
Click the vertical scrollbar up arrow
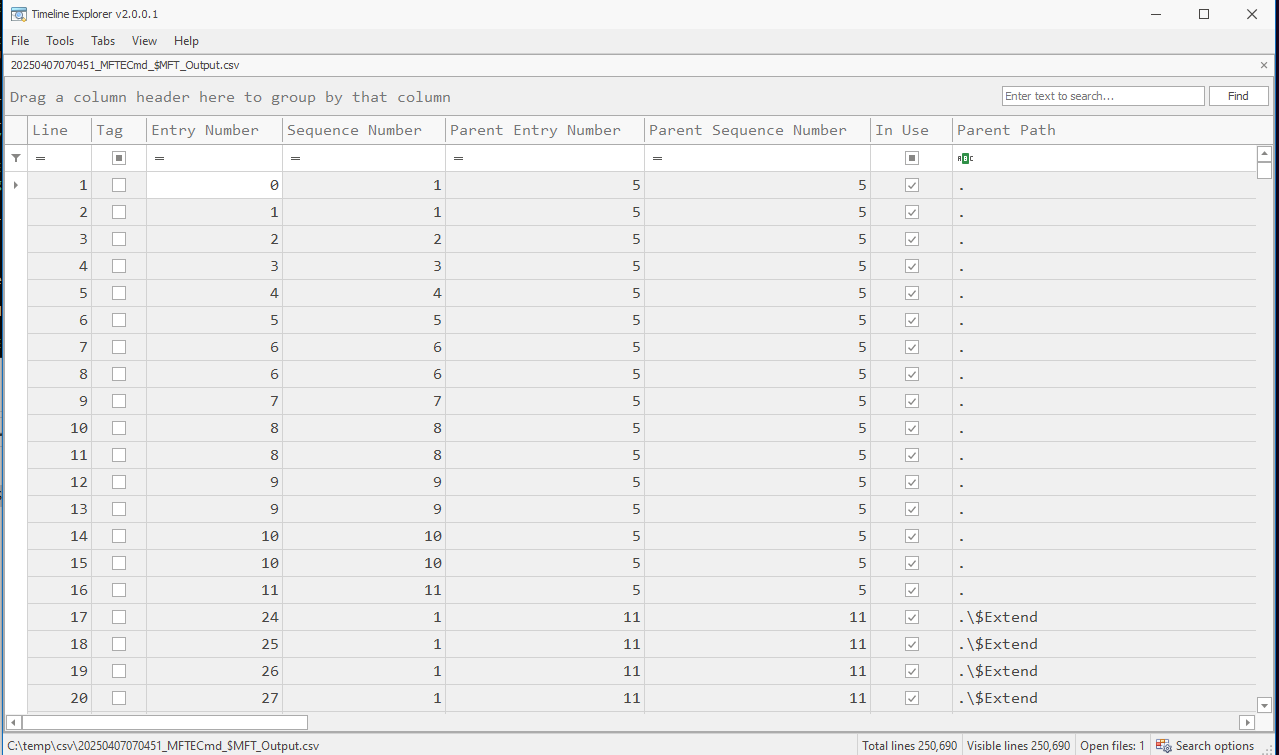1264,153
